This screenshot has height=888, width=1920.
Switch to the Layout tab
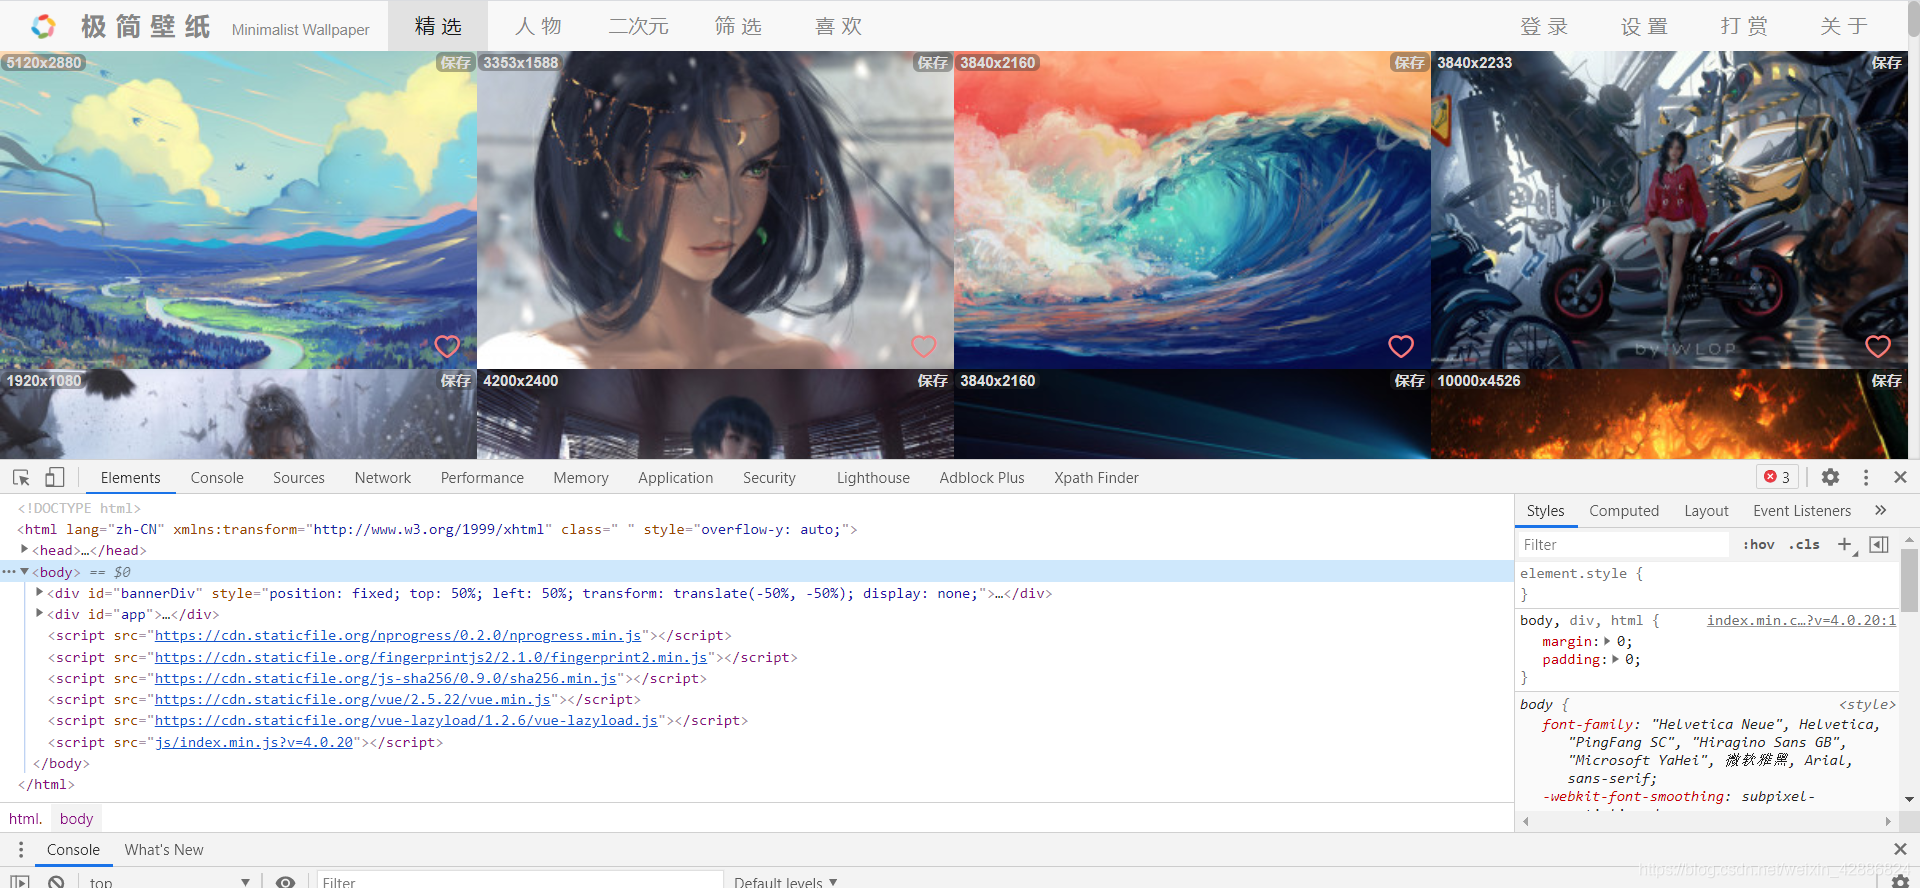[1706, 510]
